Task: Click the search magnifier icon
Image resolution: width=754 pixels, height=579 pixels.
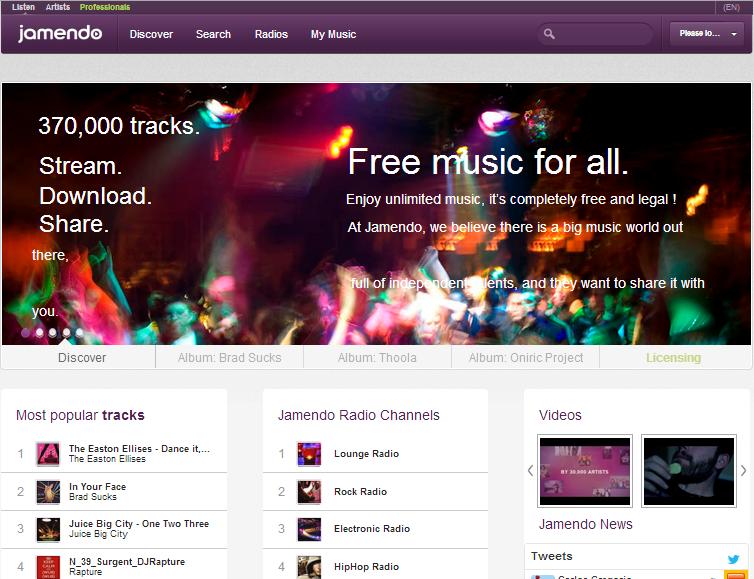Action: [x=549, y=34]
